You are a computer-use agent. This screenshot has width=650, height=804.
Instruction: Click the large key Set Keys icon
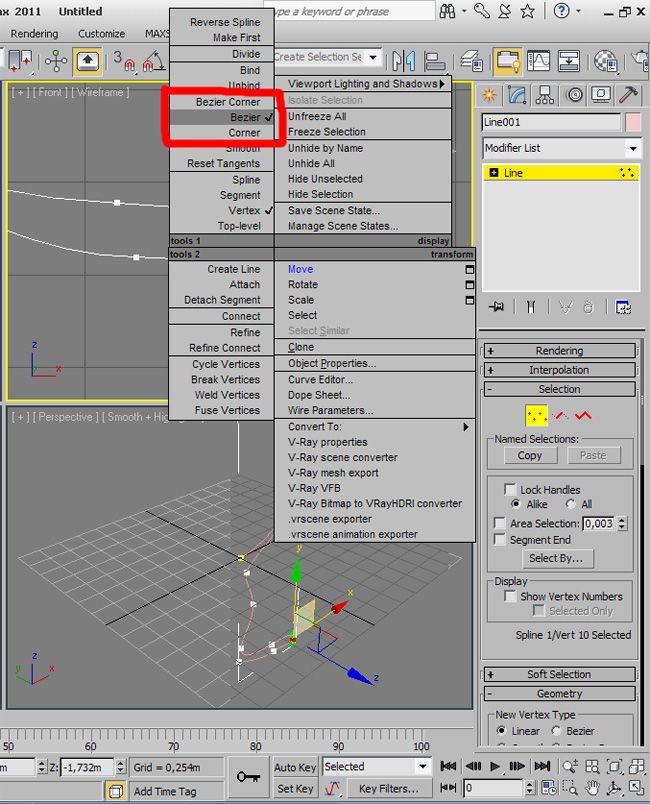(248, 777)
